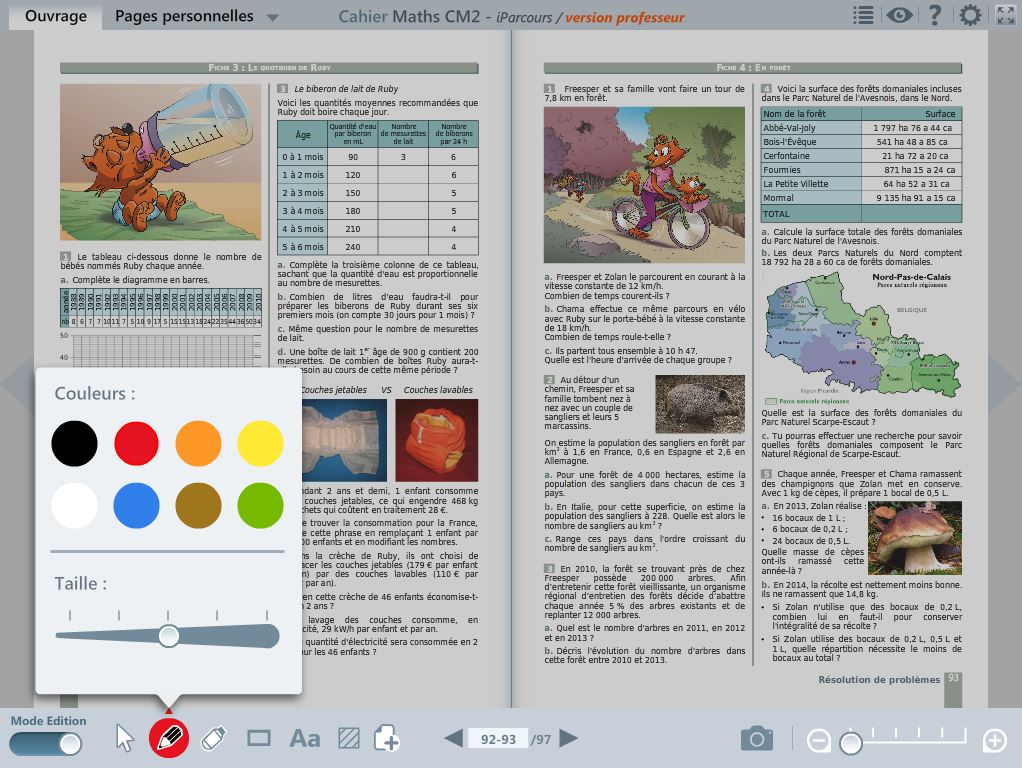The height and width of the screenshot is (768, 1022).
Task: Click the '0 à 1 mois' table row
Action: [378, 157]
